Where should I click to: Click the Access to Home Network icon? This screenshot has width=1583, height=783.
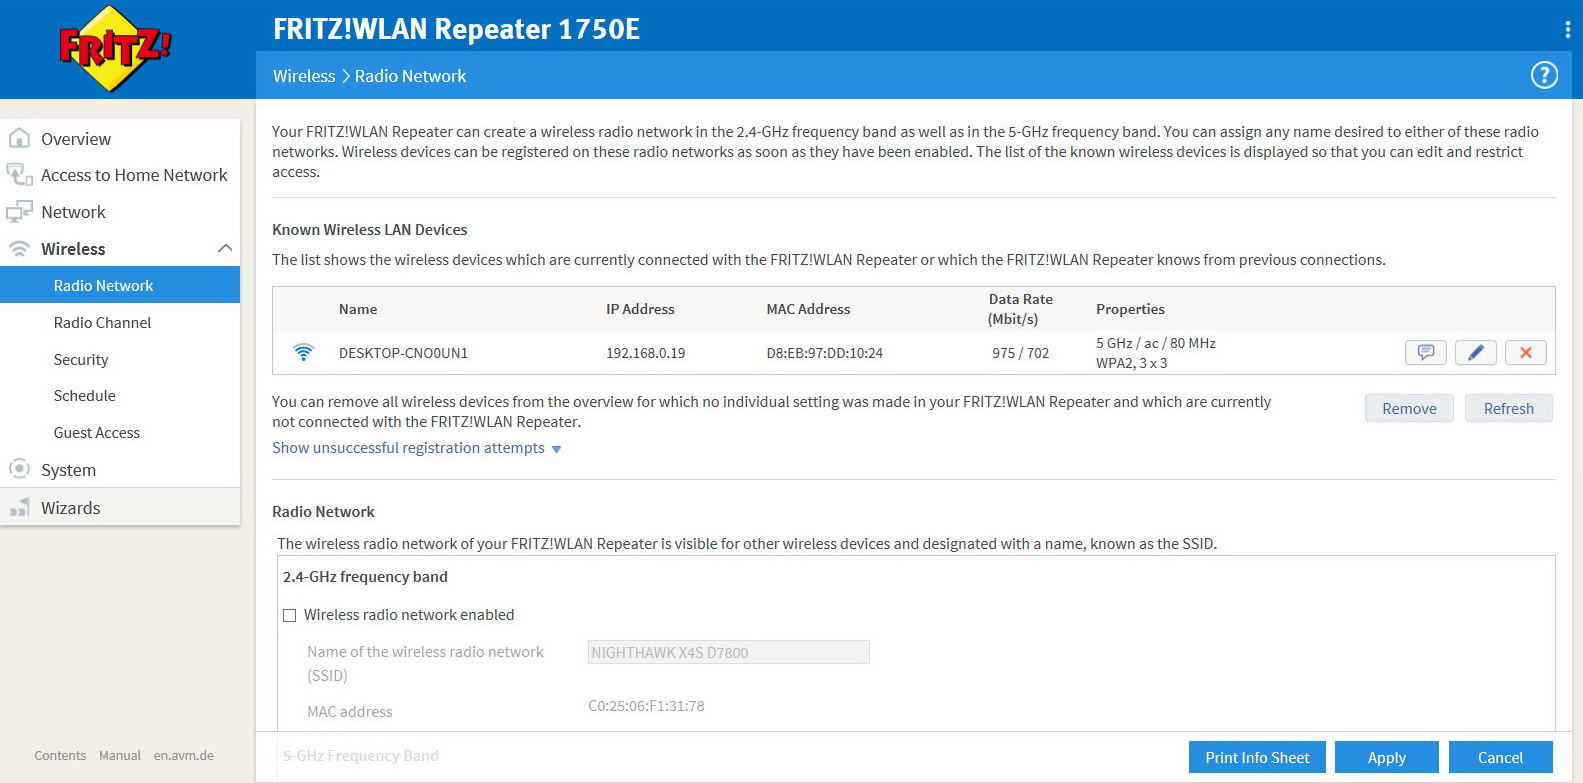click(19, 175)
